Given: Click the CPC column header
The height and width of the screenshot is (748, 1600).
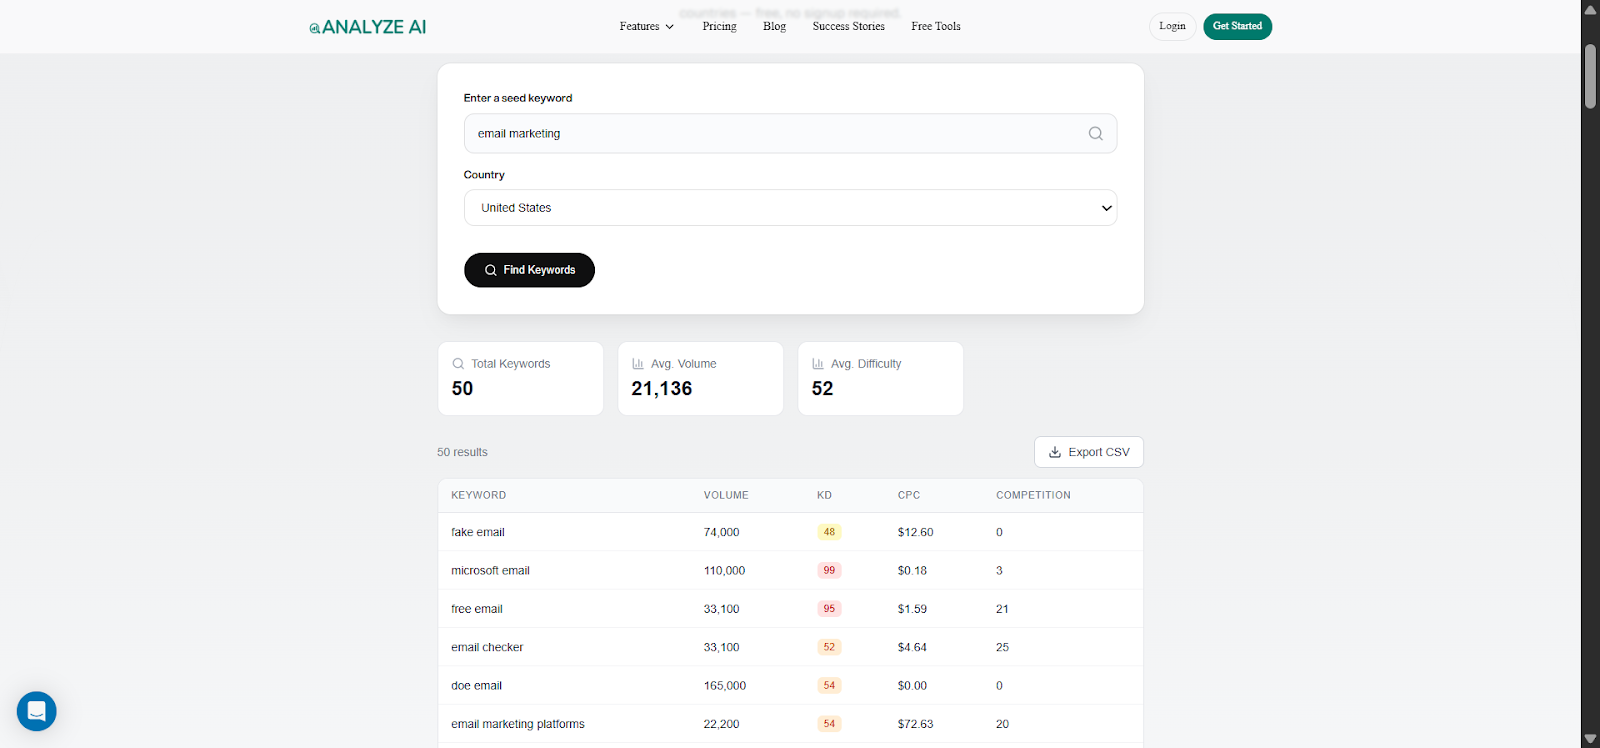Looking at the screenshot, I should [909, 495].
